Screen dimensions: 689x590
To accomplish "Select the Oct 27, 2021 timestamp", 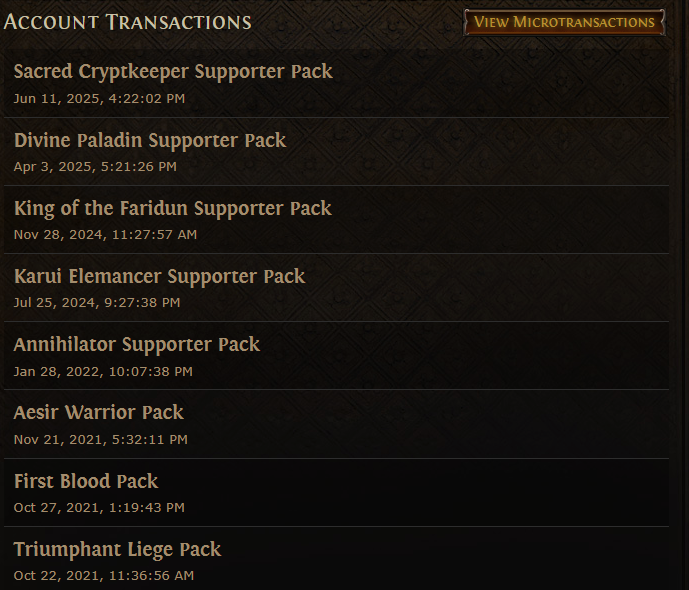I will tap(99, 507).
